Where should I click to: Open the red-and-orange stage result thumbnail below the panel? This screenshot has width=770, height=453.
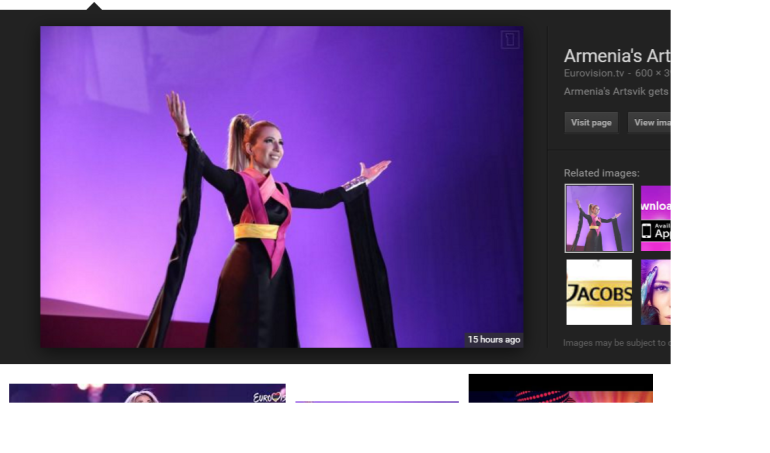click(x=560, y=388)
